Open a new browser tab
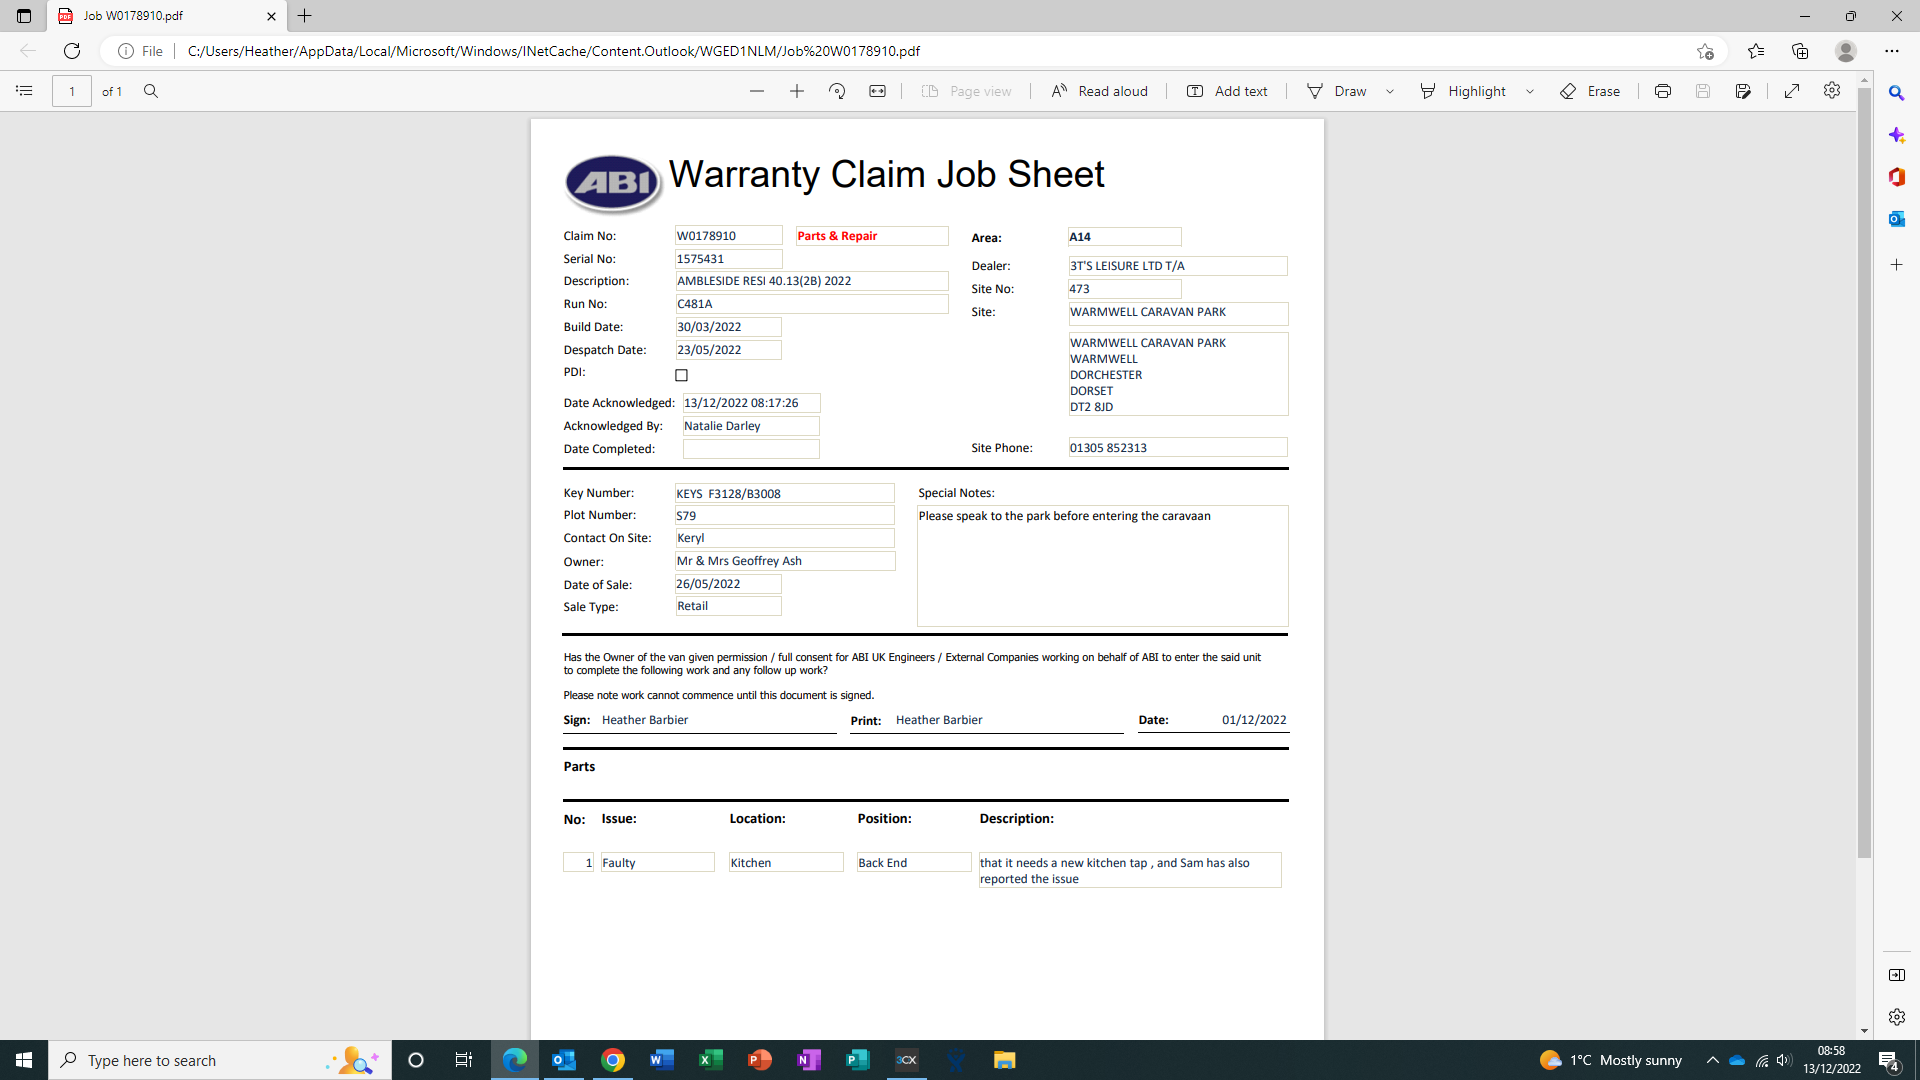This screenshot has width=1920, height=1080. [305, 16]
